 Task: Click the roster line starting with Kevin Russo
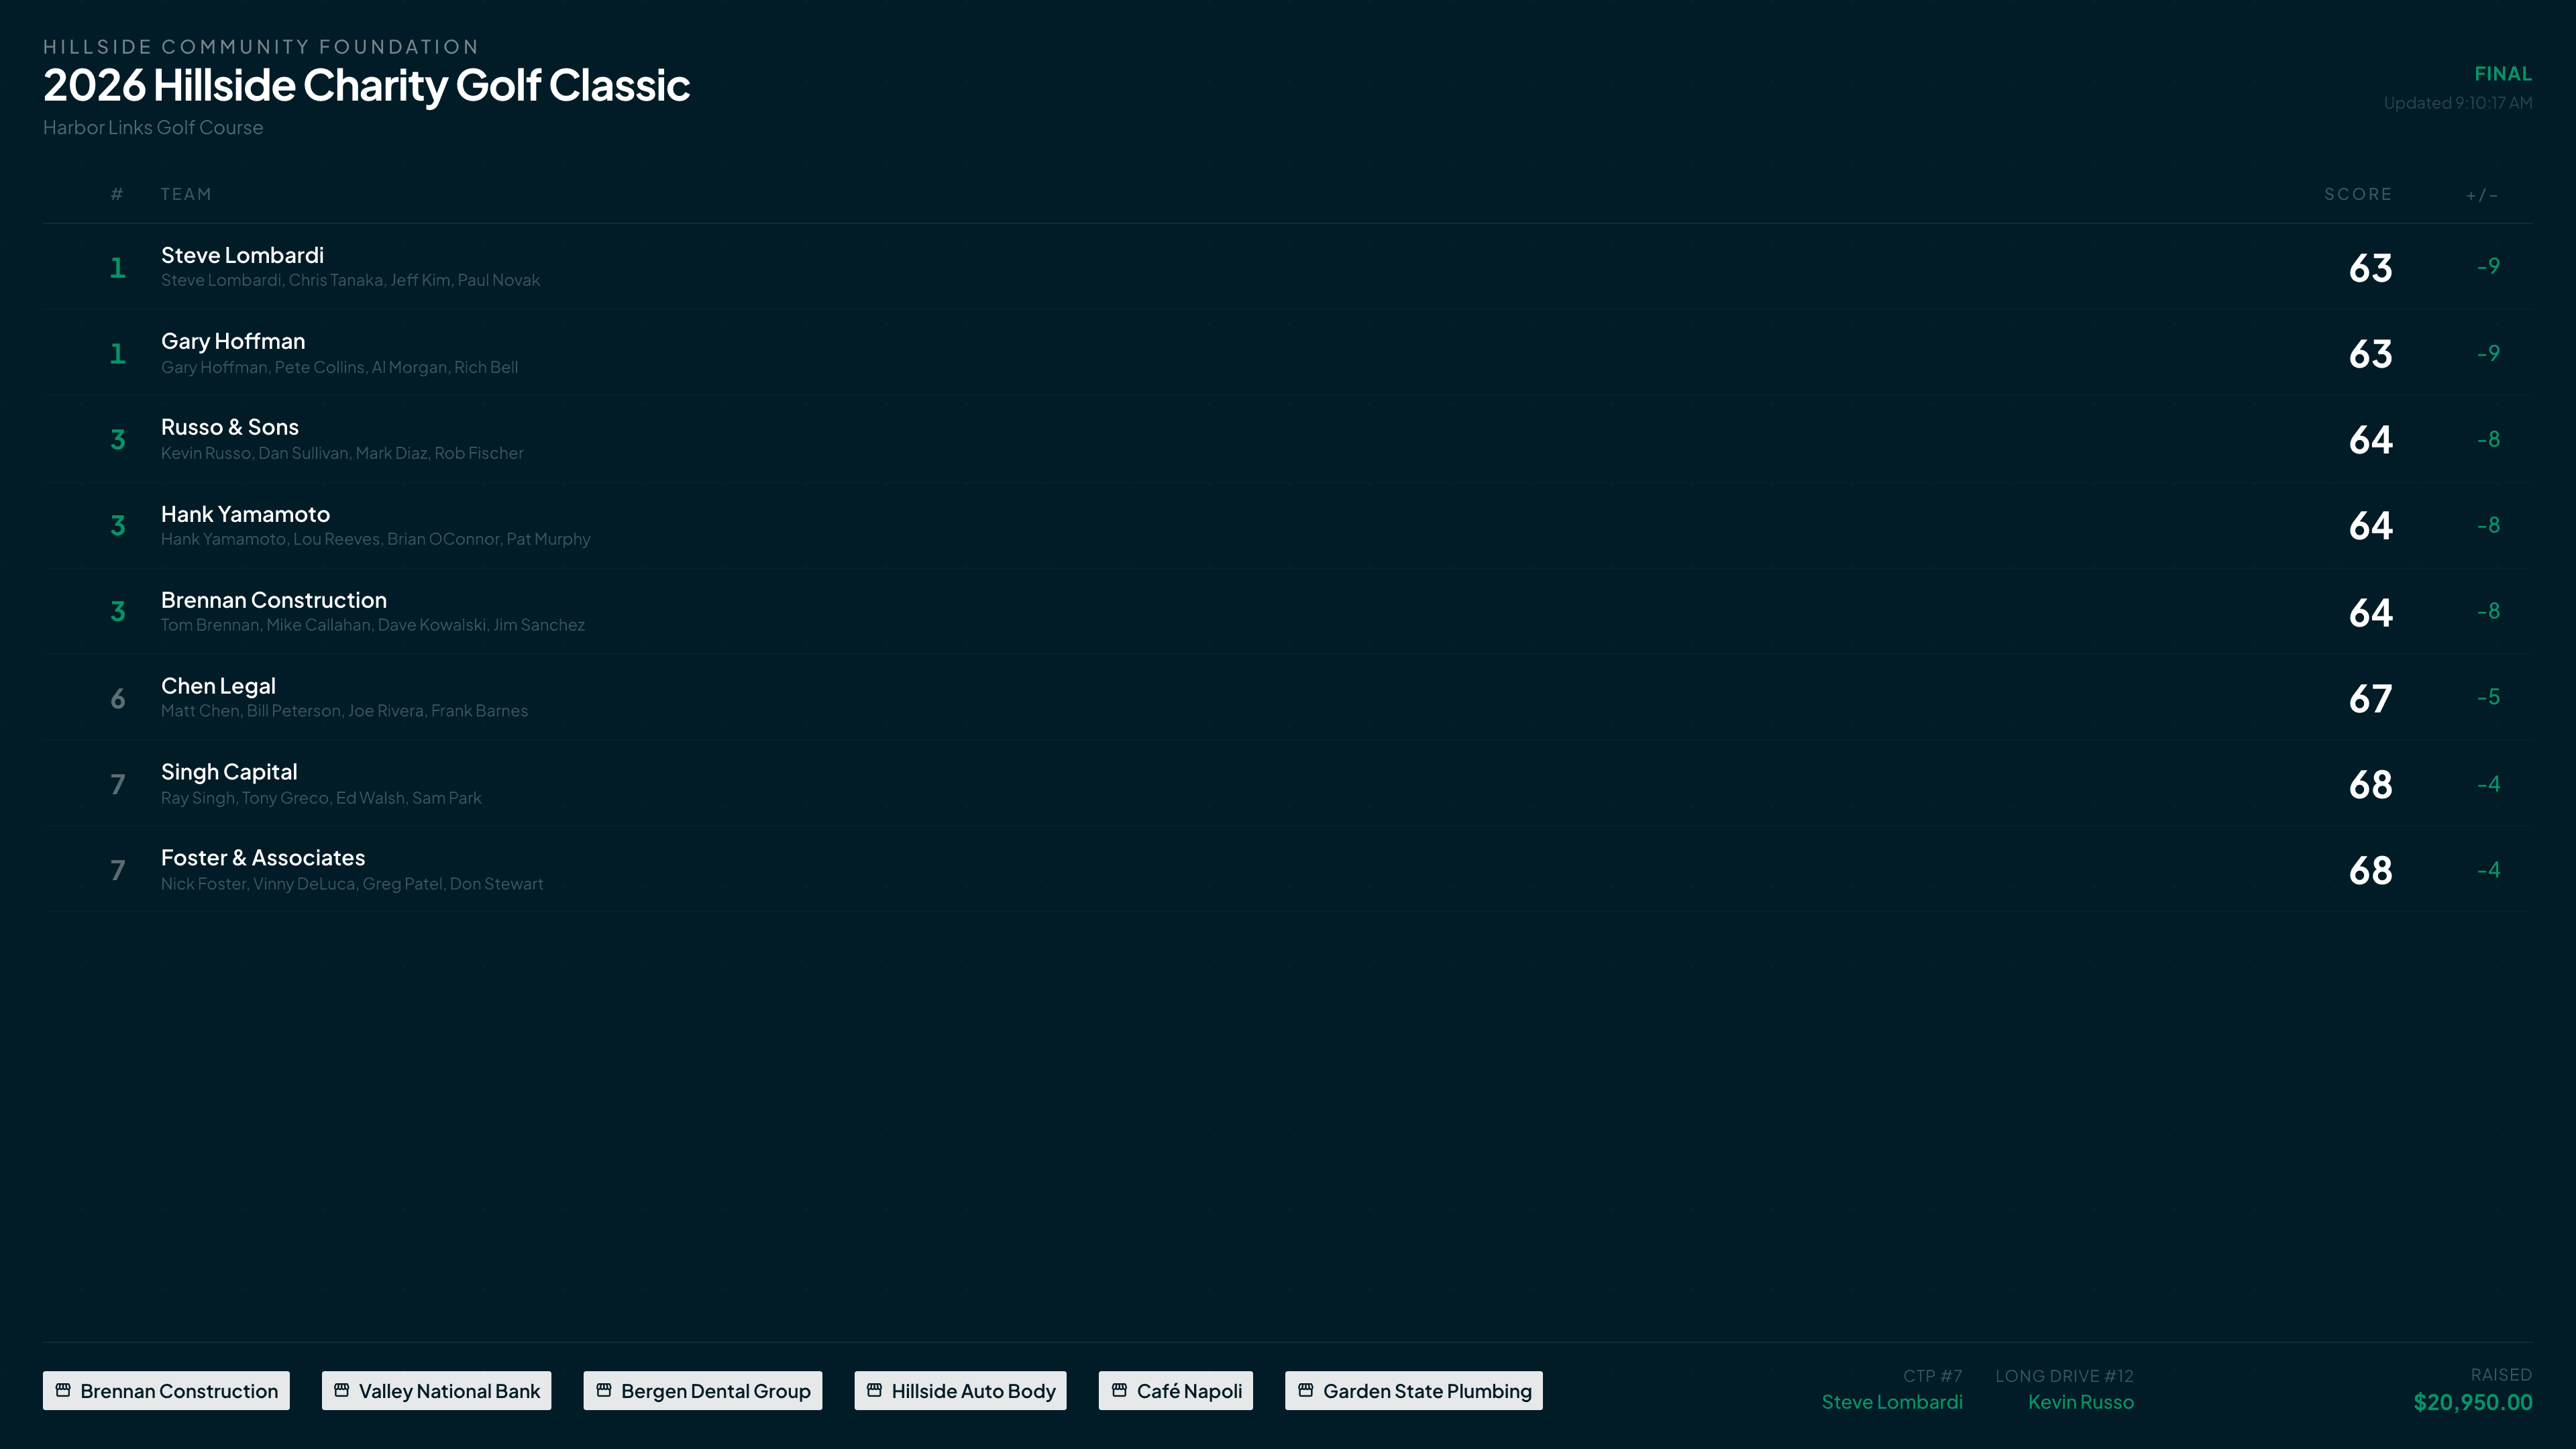pos(342,453)
